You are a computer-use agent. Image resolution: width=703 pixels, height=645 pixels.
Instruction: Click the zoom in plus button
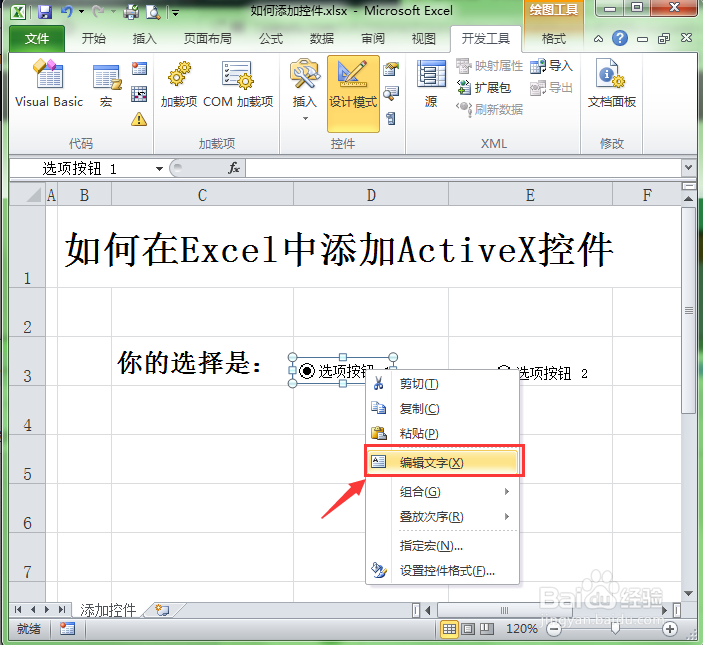click(670, 629)
